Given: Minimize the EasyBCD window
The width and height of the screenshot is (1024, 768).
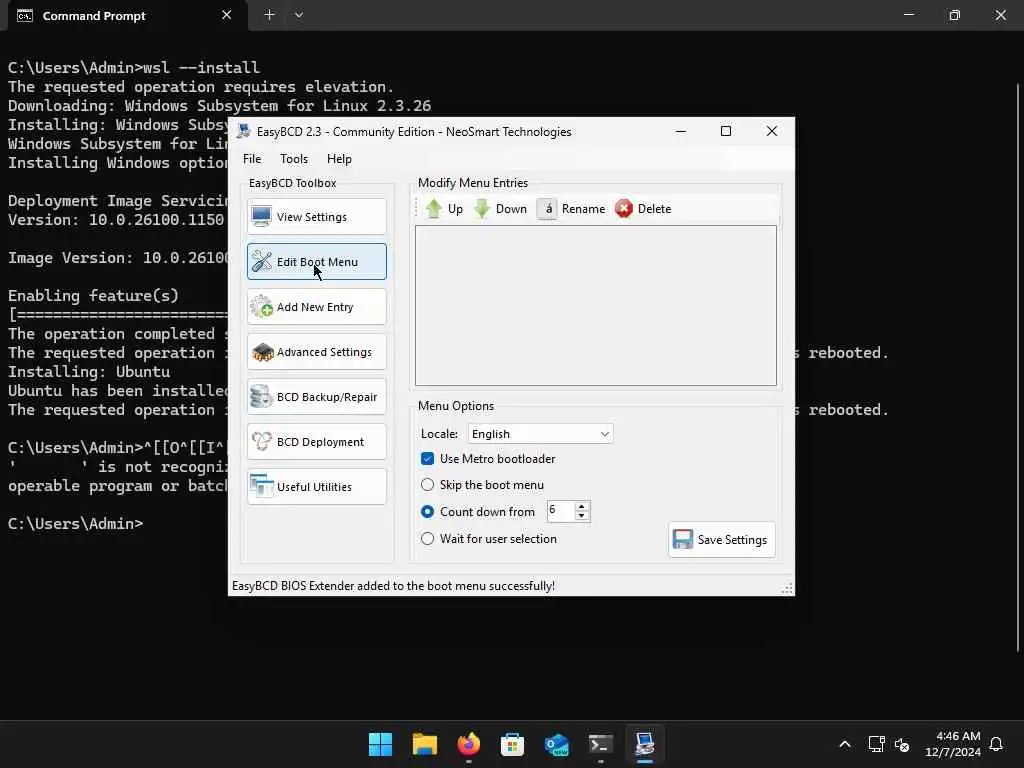Looking at the screenshot, I should (x=680, y=131).
